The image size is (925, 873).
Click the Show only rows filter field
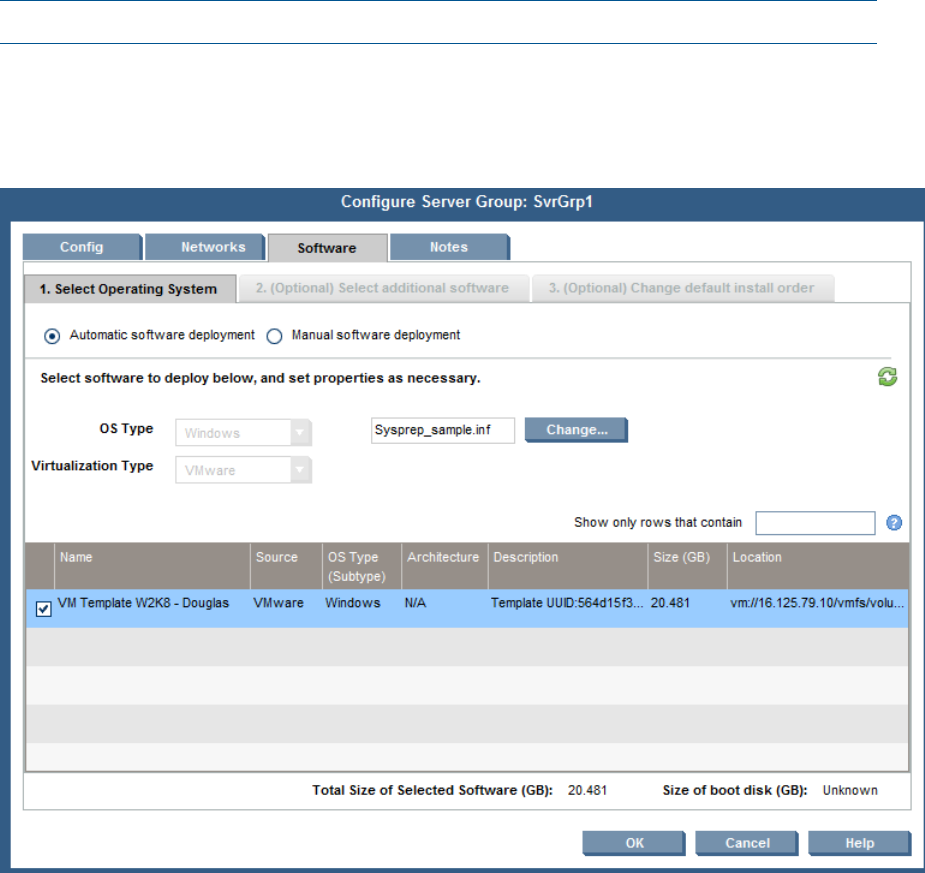pyautogui.click(x=815, y=523)
